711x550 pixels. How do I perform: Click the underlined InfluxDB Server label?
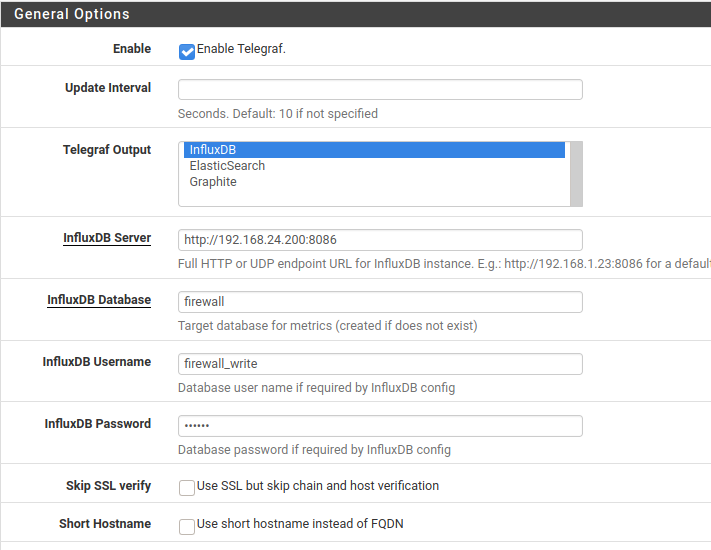[x=107, y=238]
